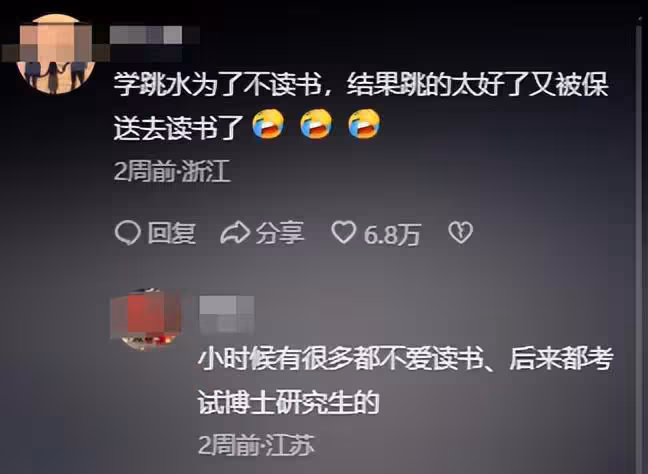Image resolution: width=648 pixels, height=474 pixels.
Task: Click the reply's second line 试博士研究生的
Action: pyautogui.click(x=288, y=402)
